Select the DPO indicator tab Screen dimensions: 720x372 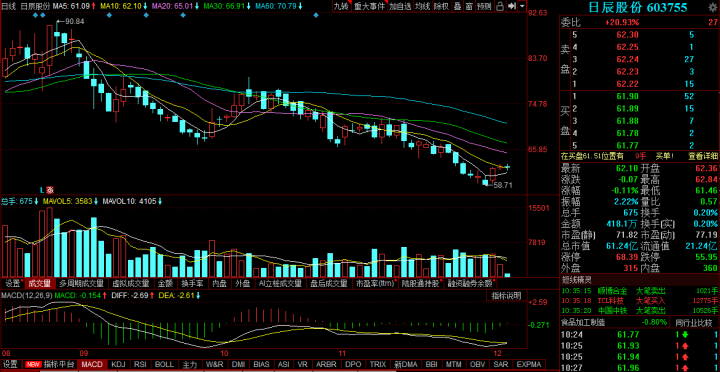[x=353, y=365]
